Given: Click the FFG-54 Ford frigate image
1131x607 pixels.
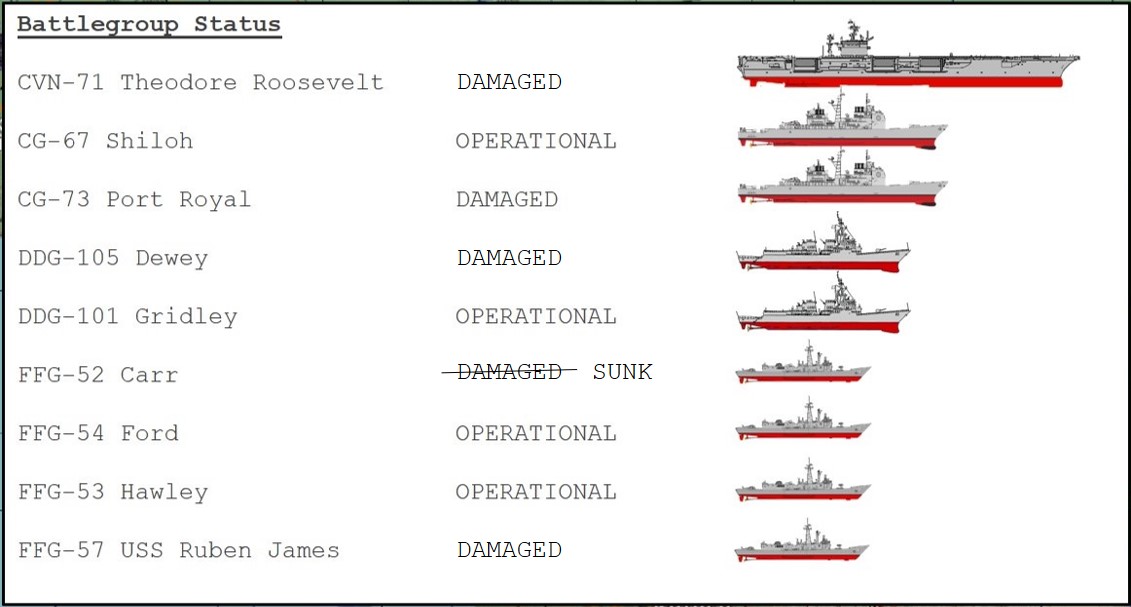Looking at the screenshot, I should click(803, 424).
